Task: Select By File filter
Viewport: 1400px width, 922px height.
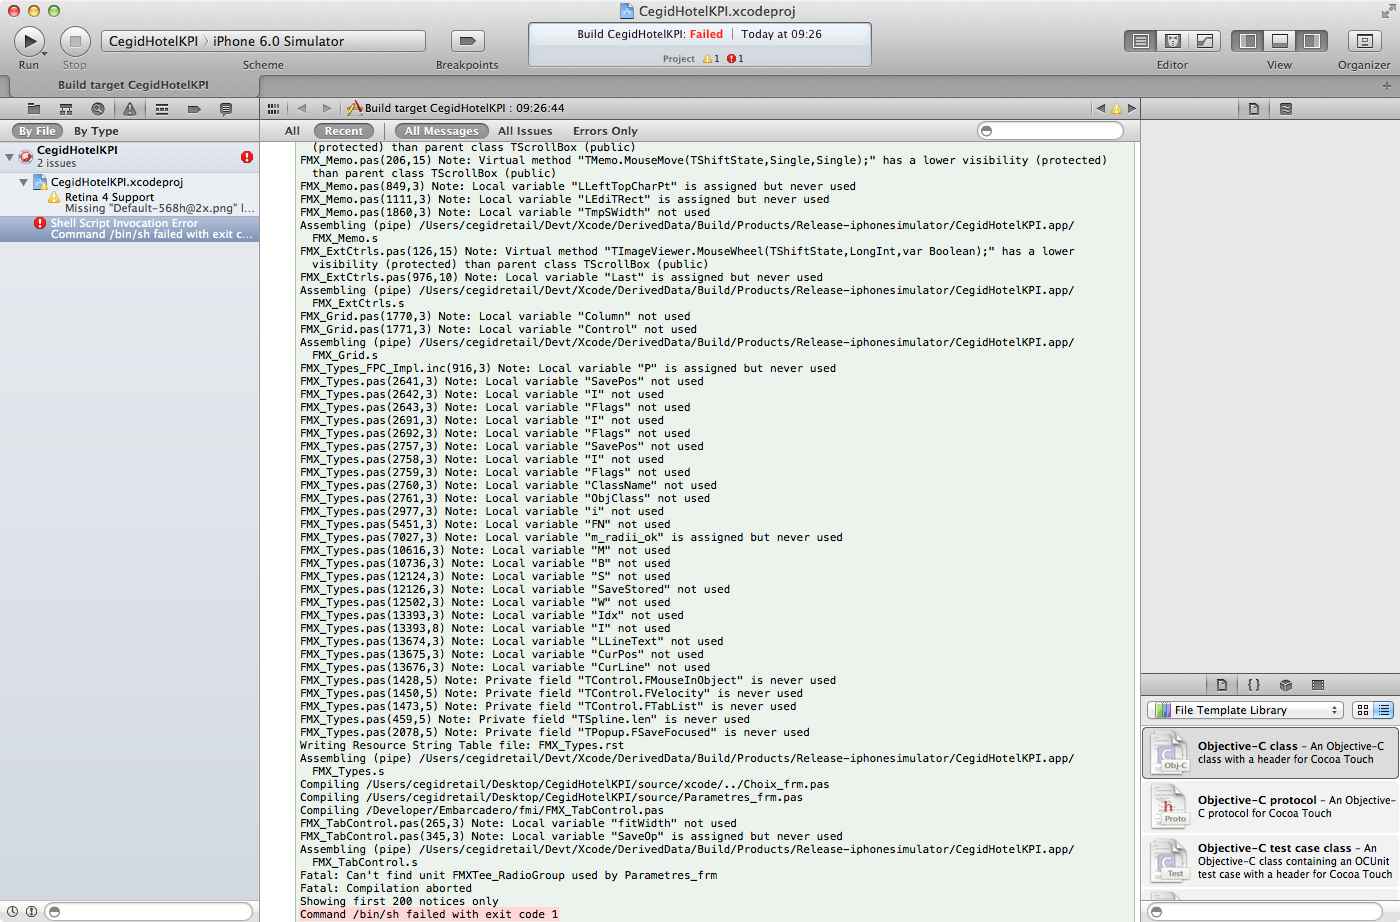Action: 37,131
